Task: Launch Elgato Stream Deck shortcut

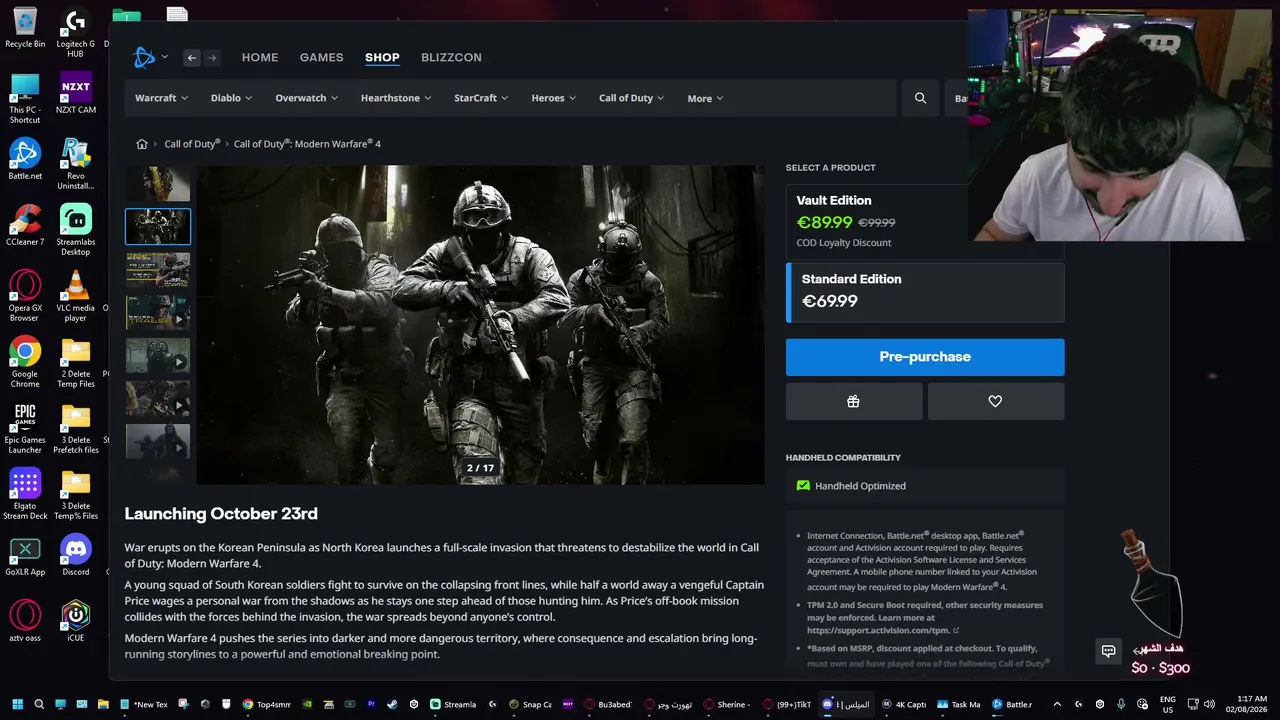Action: tap(25, 494)
